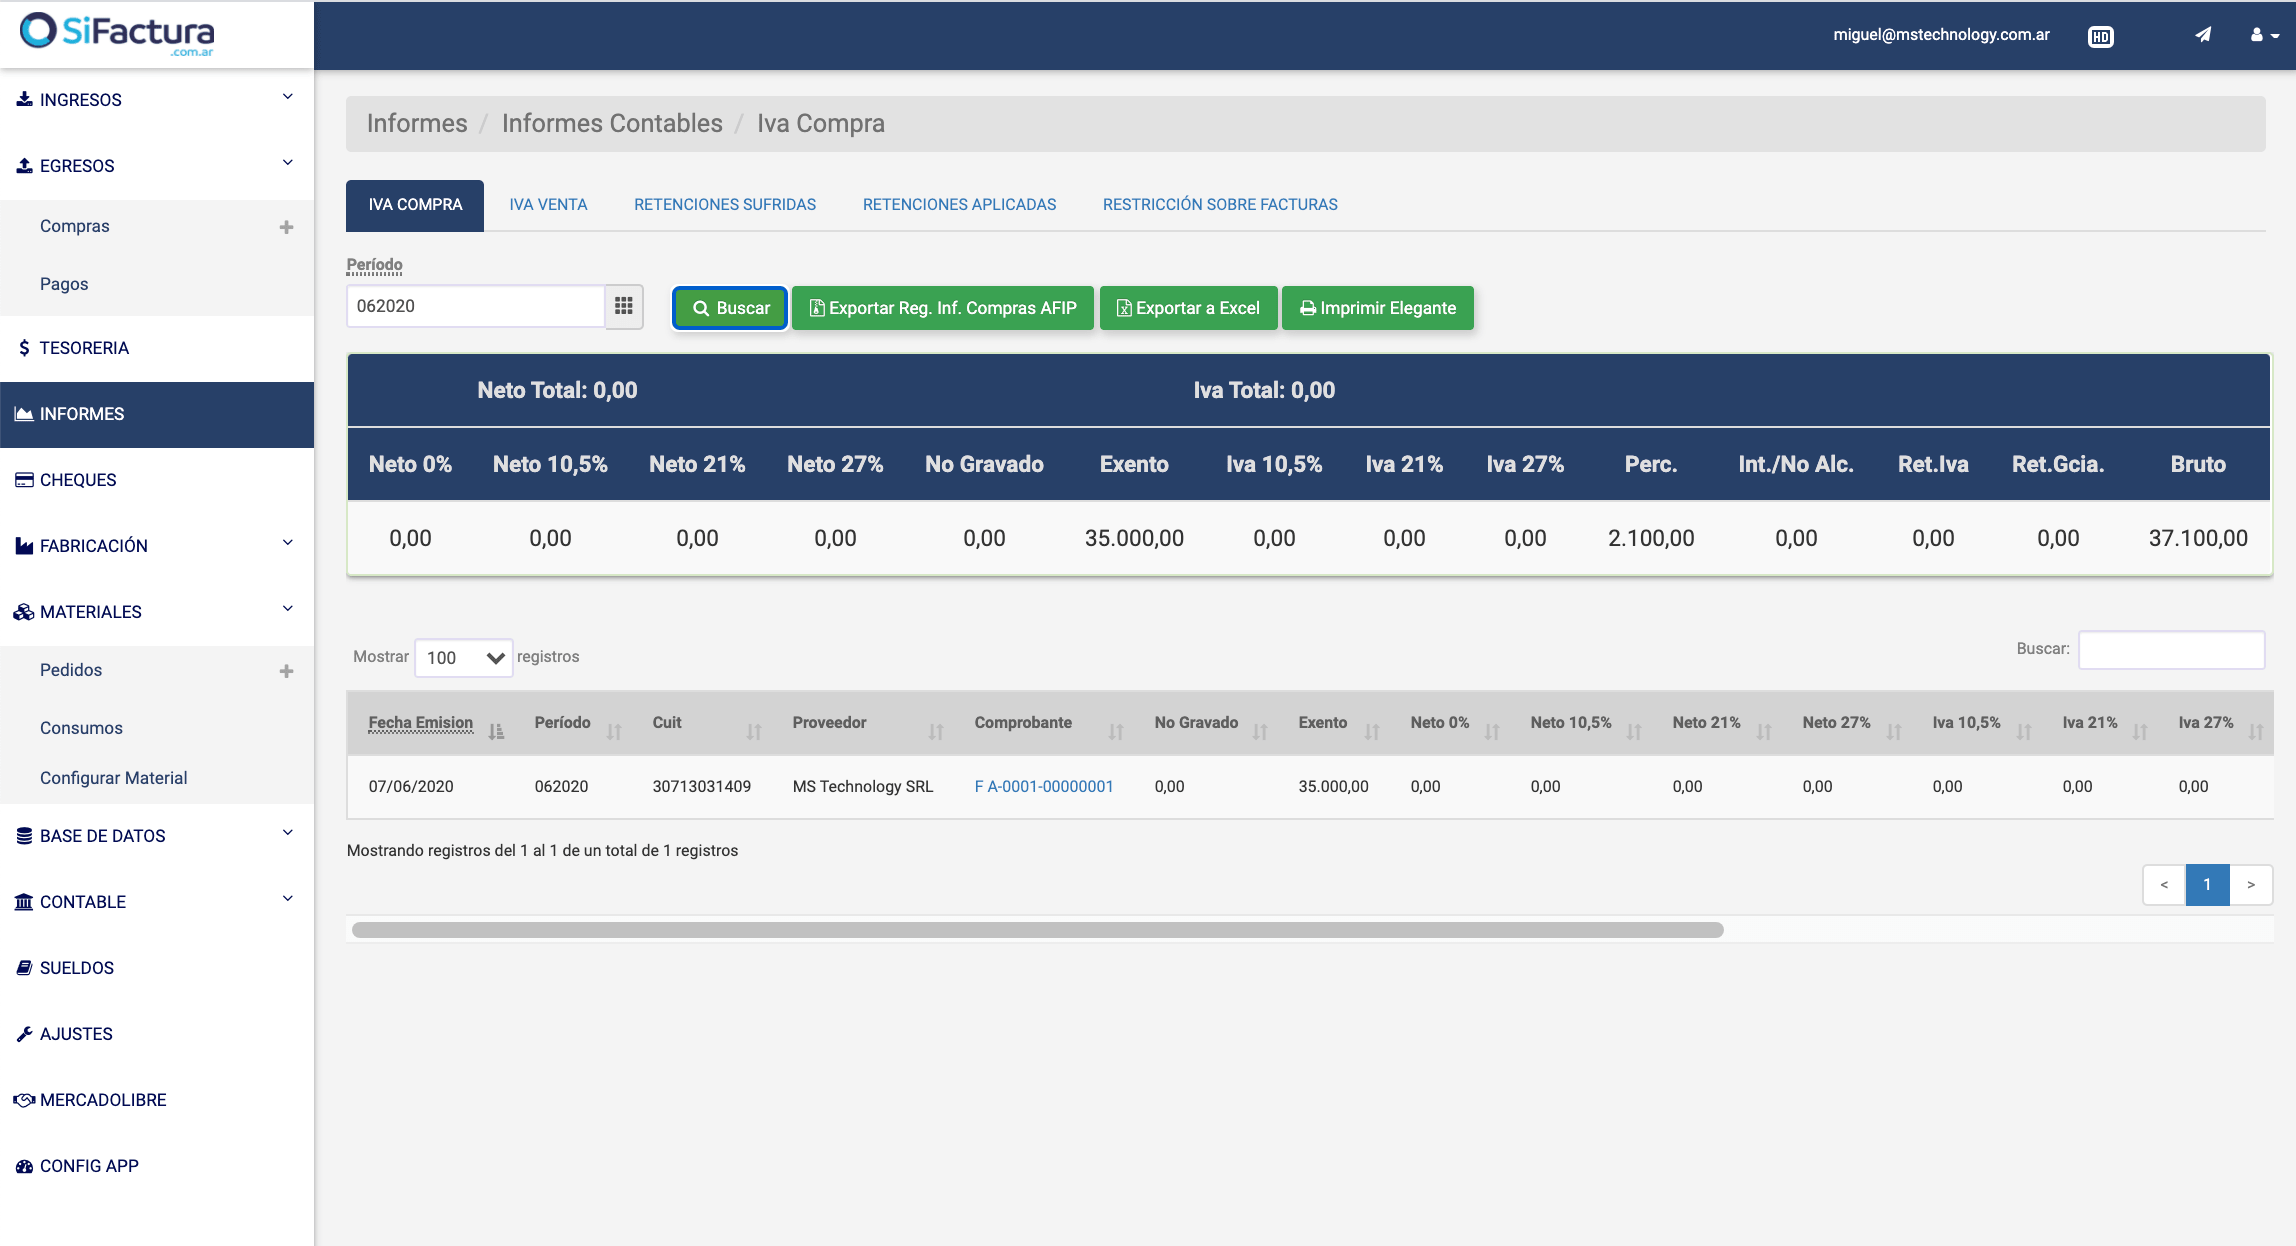Go to next page of results
The width and height of the screenshot is (2296, 1246).
pyautogui.click(x=2251, y=885)
